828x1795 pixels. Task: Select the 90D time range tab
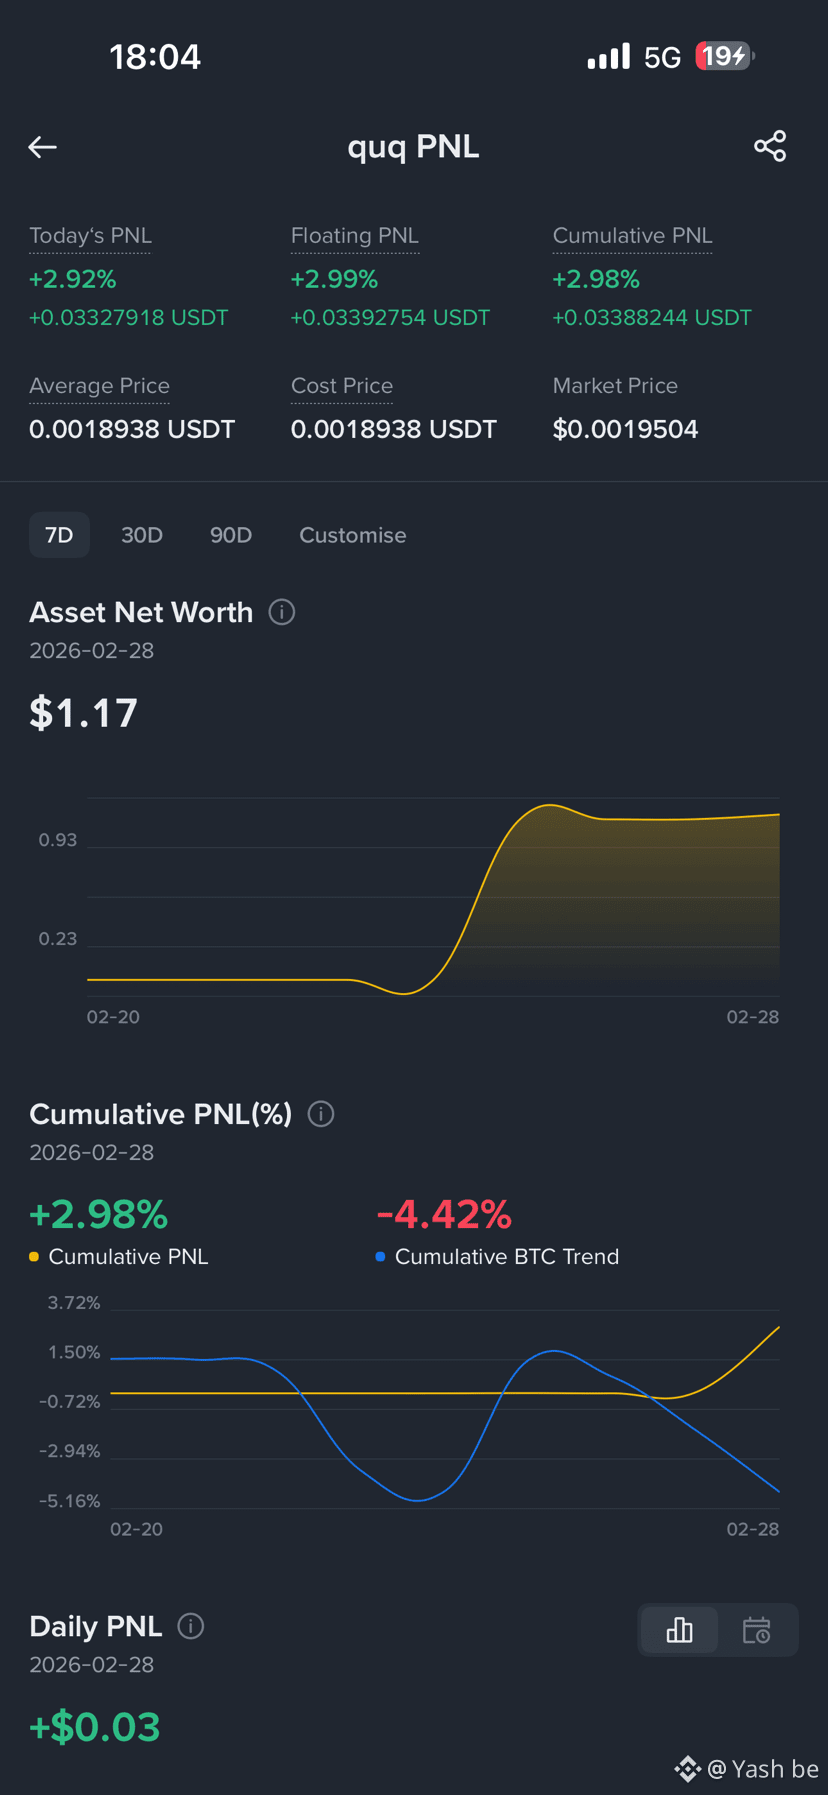tap(231, 535)
